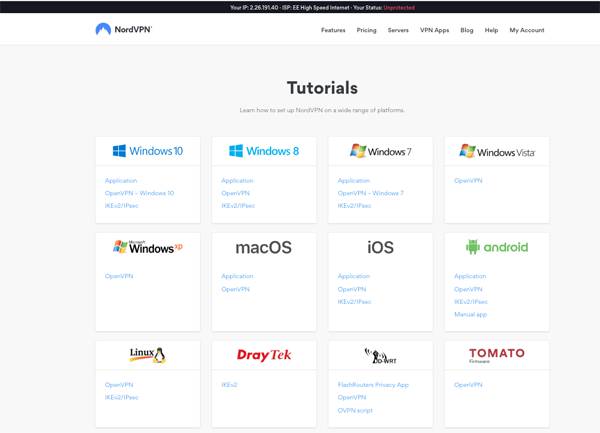Click the DrayTek logo

[x=264, y=355]
